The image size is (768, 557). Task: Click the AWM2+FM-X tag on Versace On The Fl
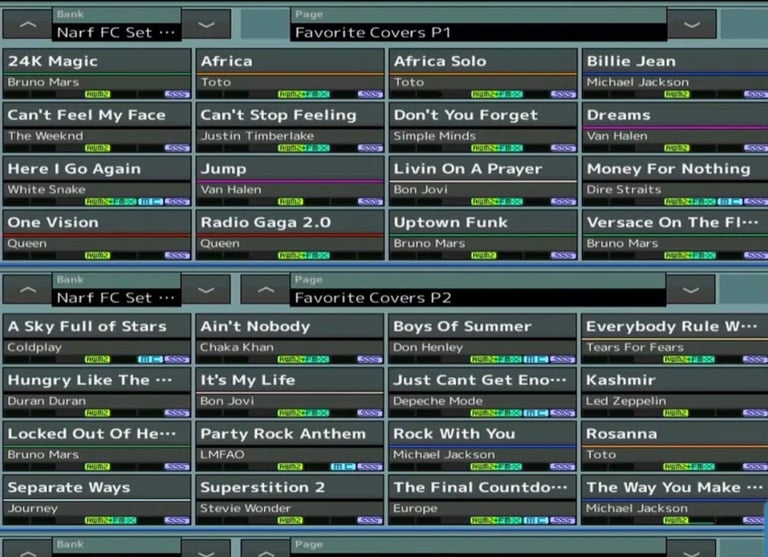(x=690, y=255)
